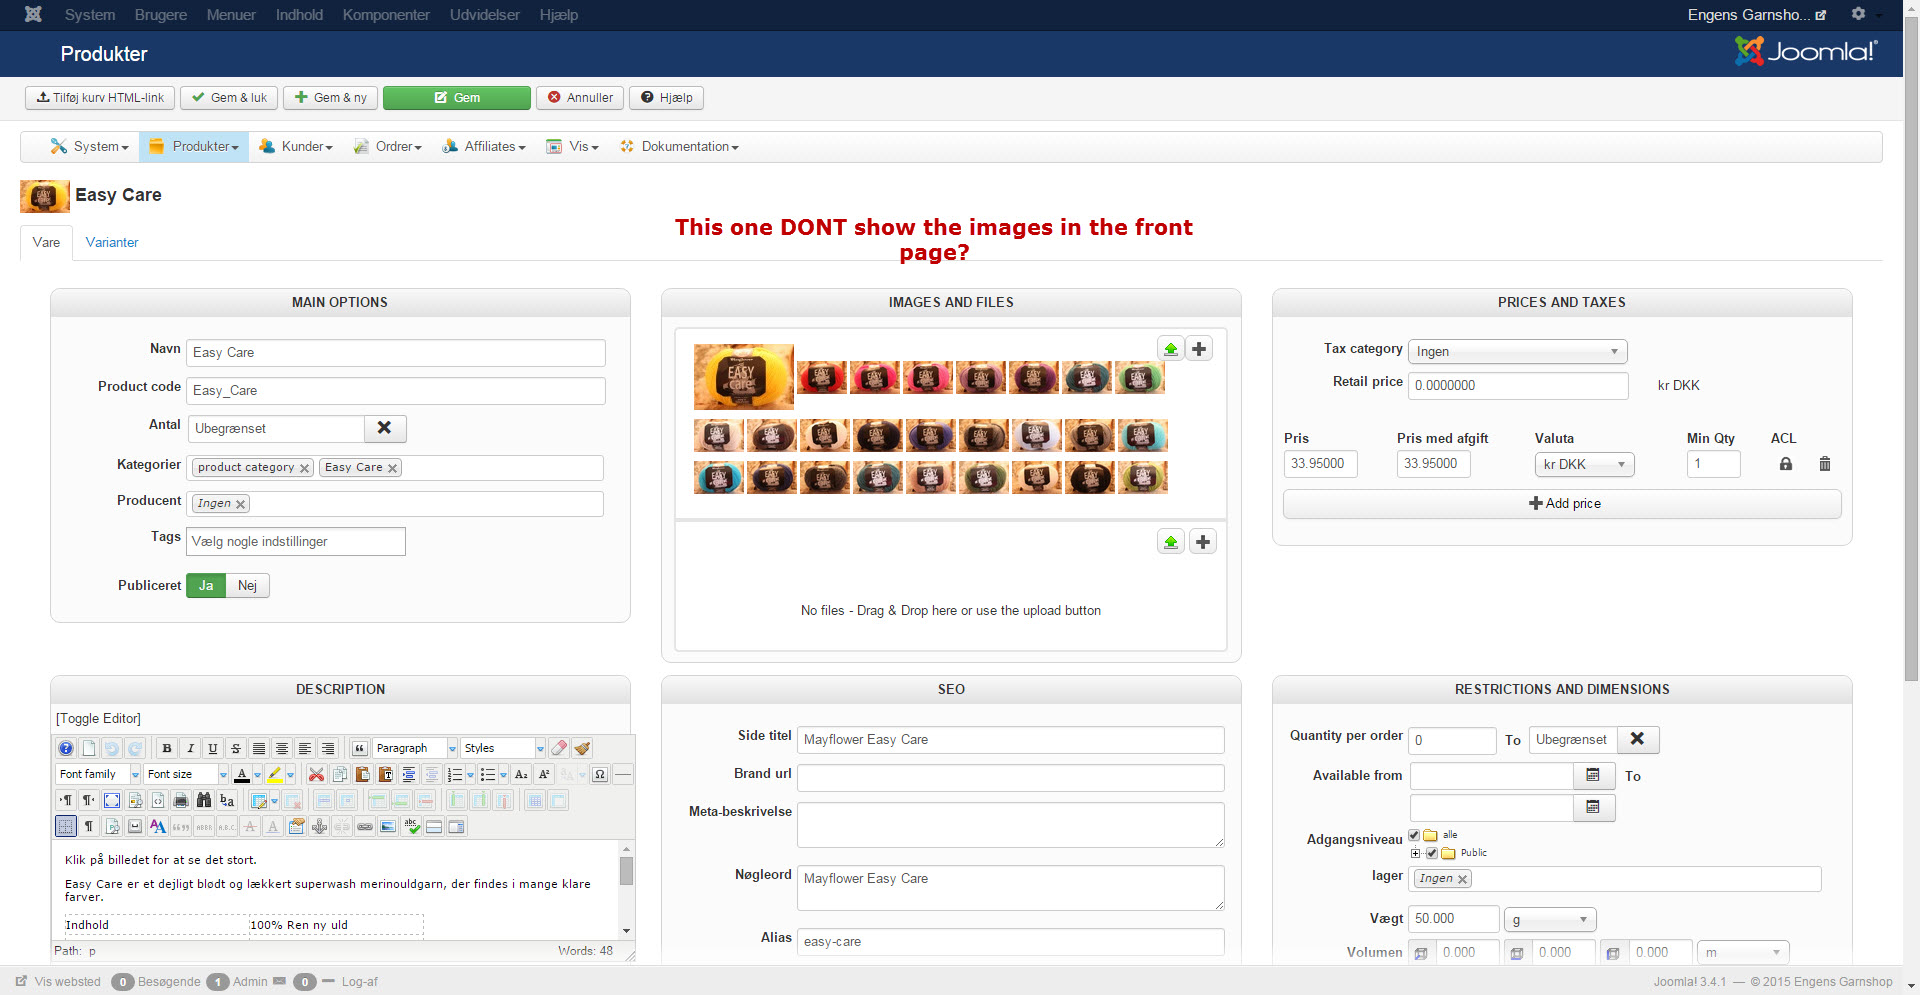
Task: Delete the price row with trash icon
Action: click(x=1825, y=464)
